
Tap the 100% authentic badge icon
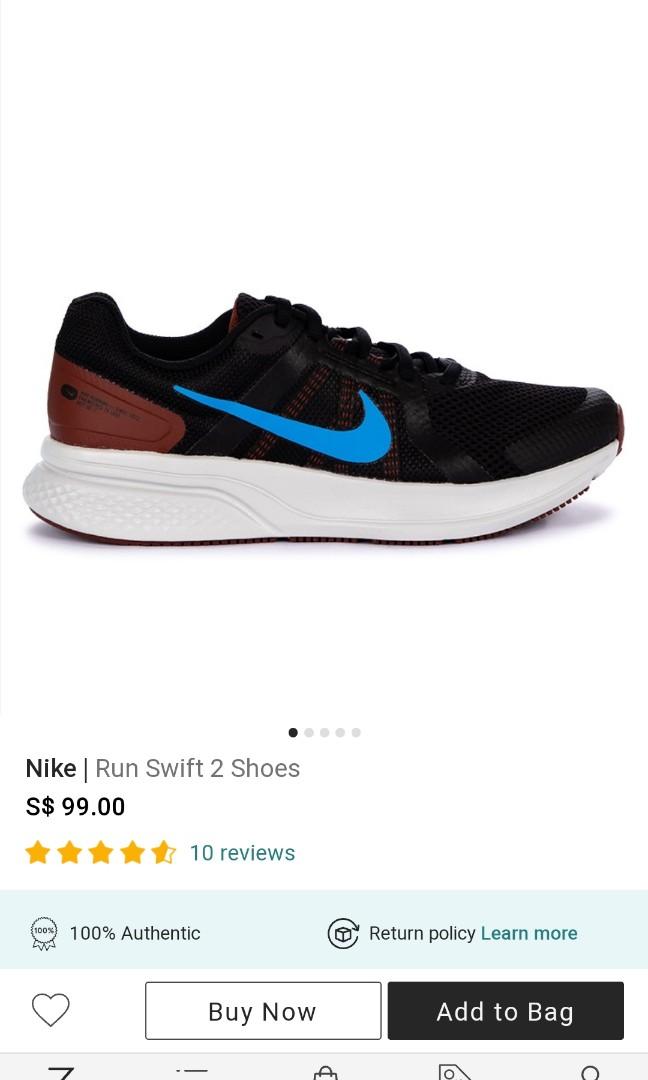[44, 933]
